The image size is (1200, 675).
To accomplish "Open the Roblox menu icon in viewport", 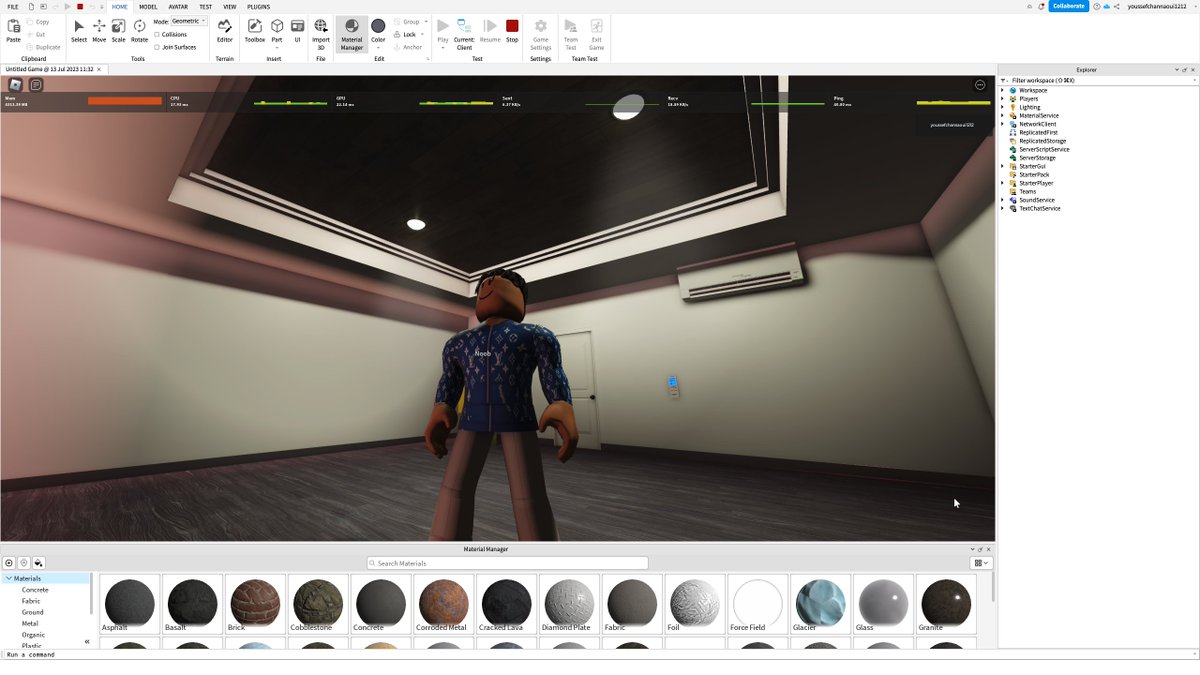I will [16, 85].
